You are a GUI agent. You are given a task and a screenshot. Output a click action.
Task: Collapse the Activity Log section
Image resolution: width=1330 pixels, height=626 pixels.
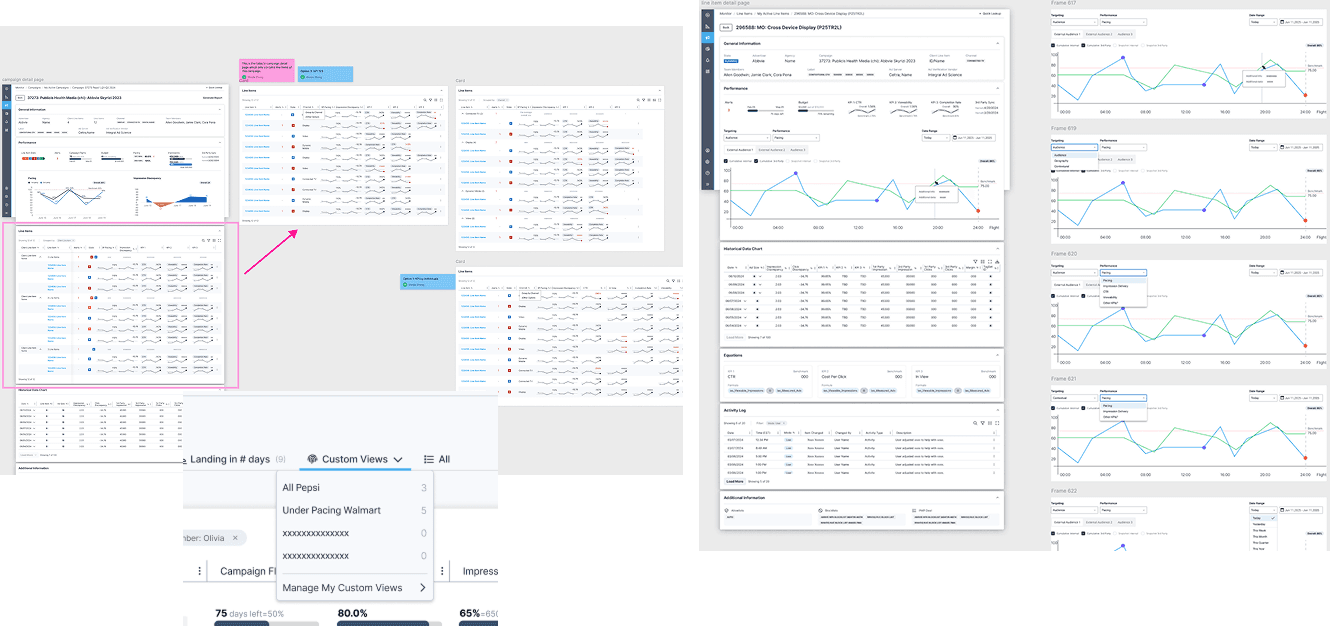click(x=997, y=410)
